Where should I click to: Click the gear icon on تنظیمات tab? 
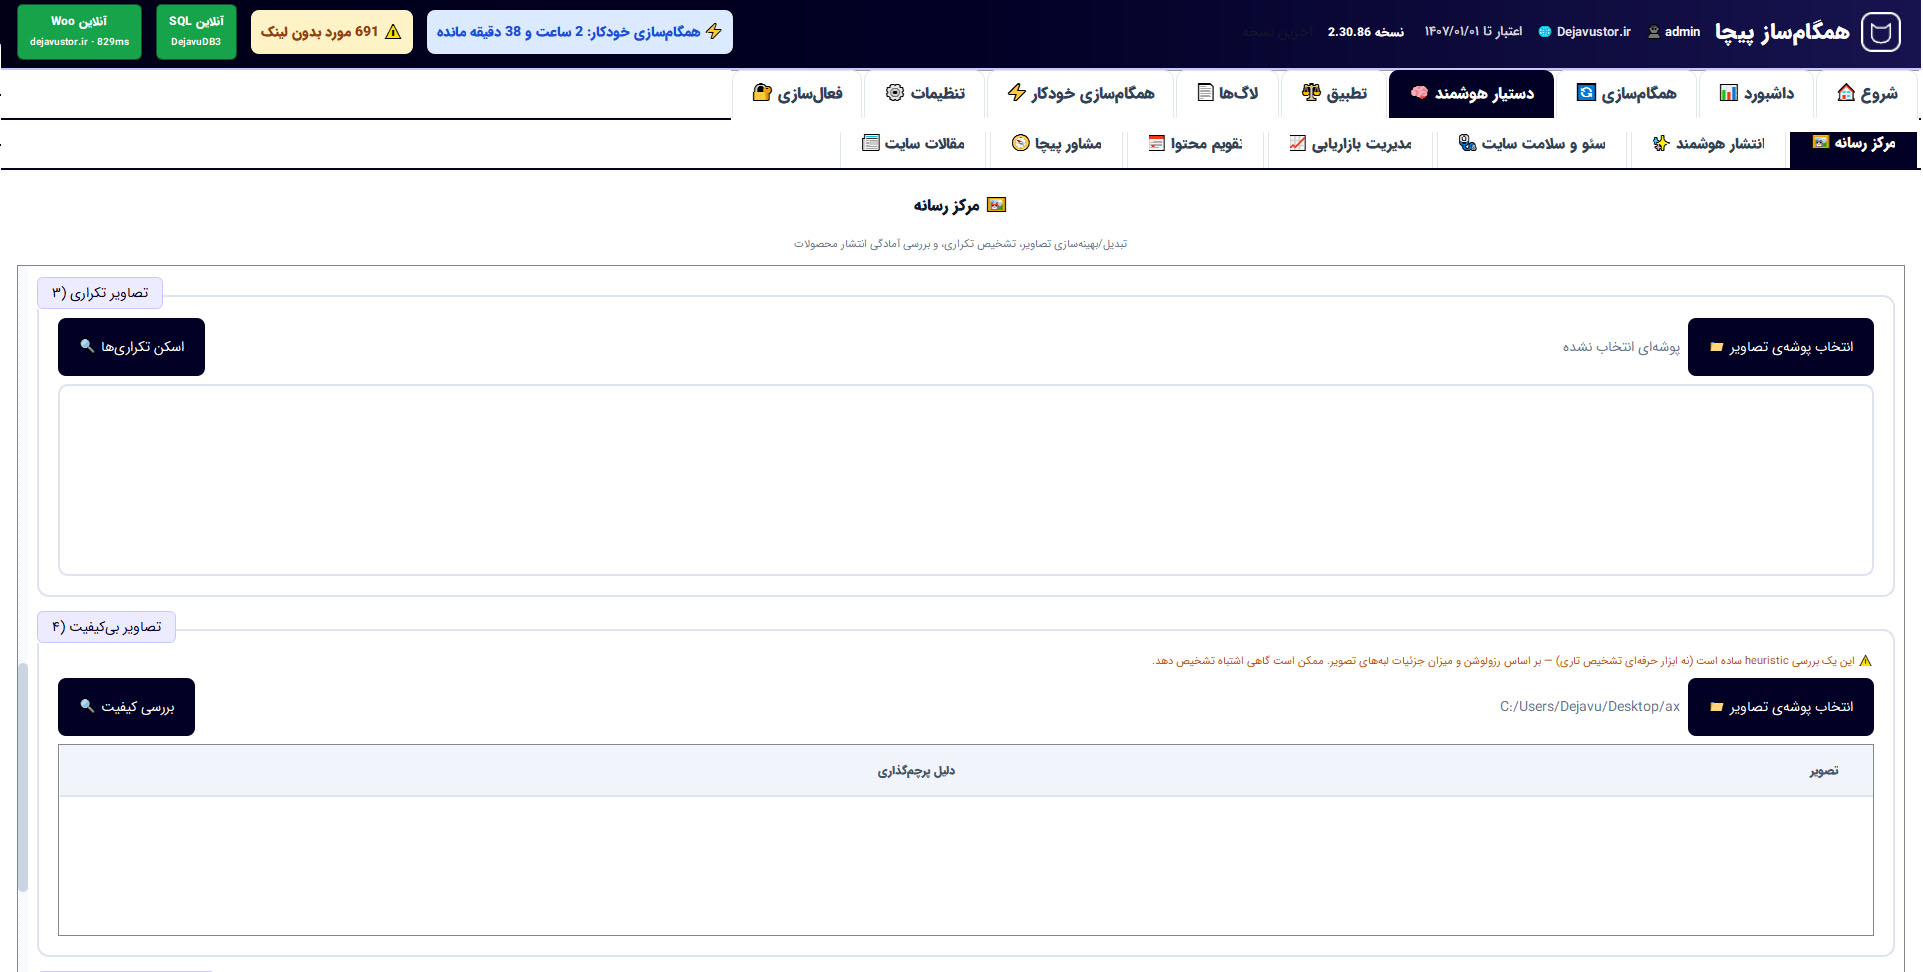tap(895, 93)
